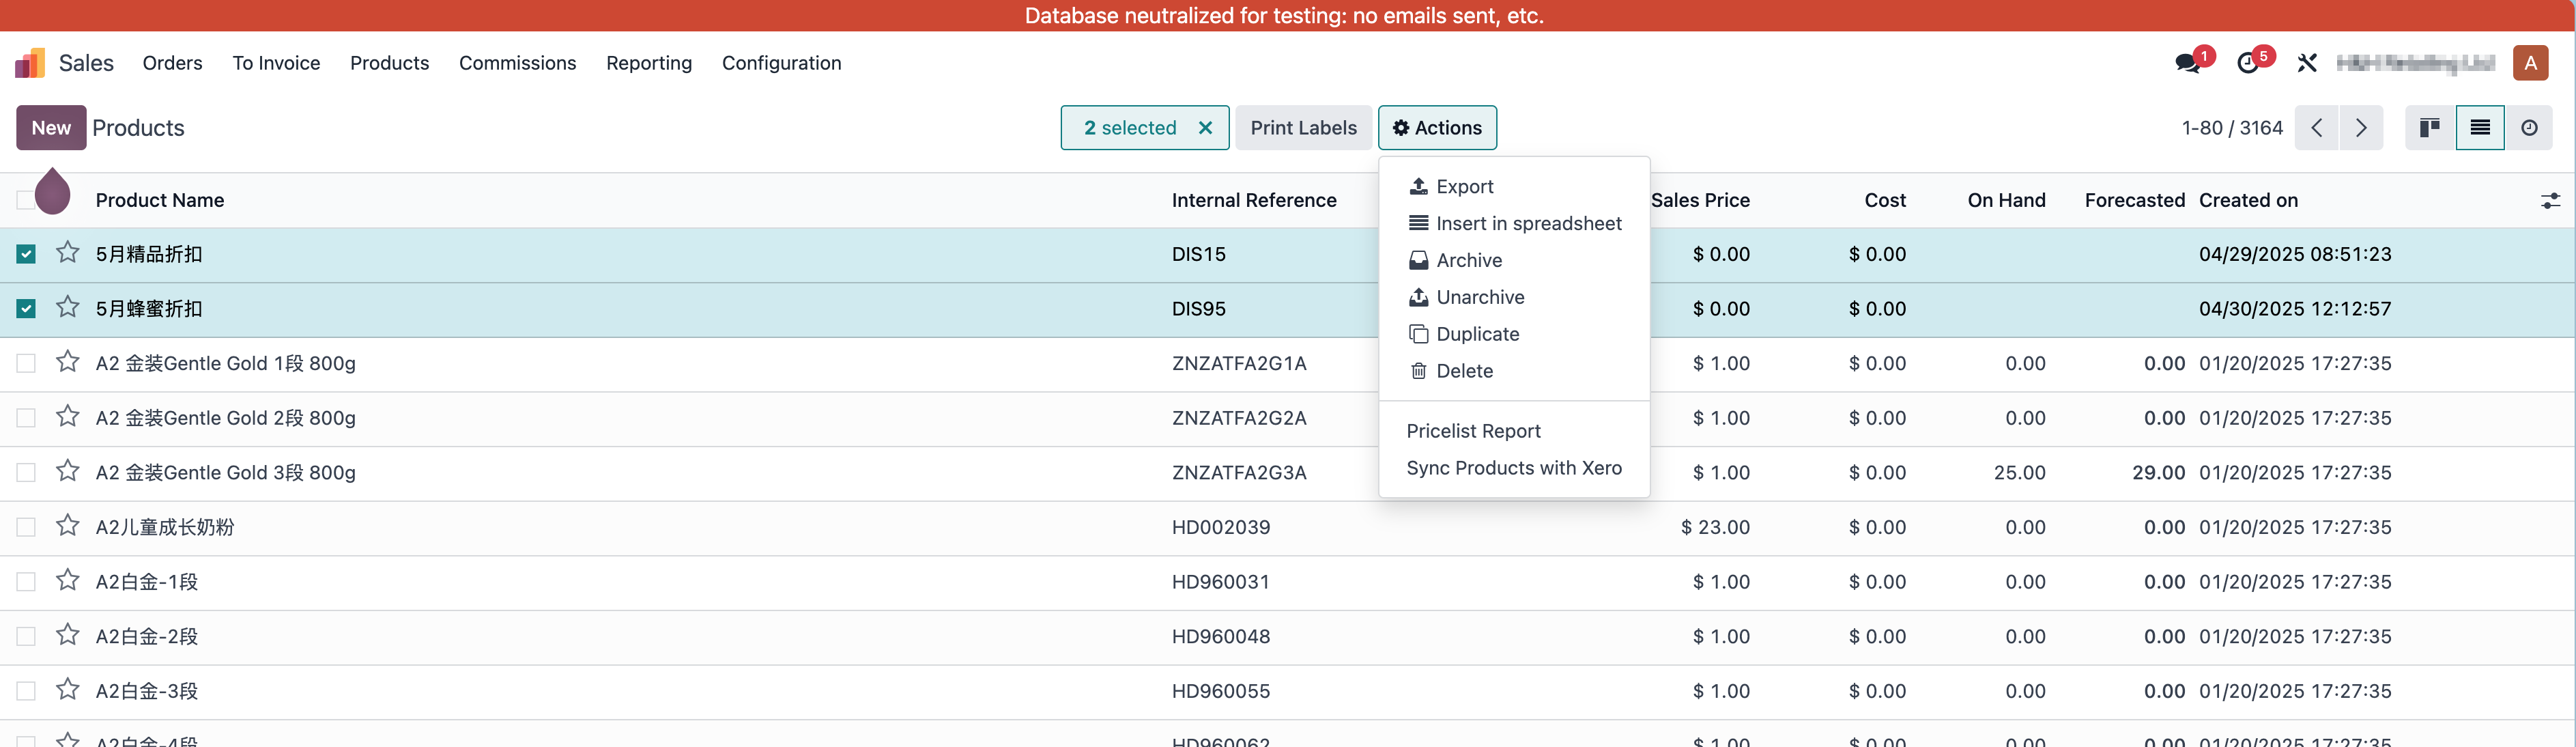Viewport: 2576px width, 747px height.
Task: Go to next page of products
Action: [2361, 128]
